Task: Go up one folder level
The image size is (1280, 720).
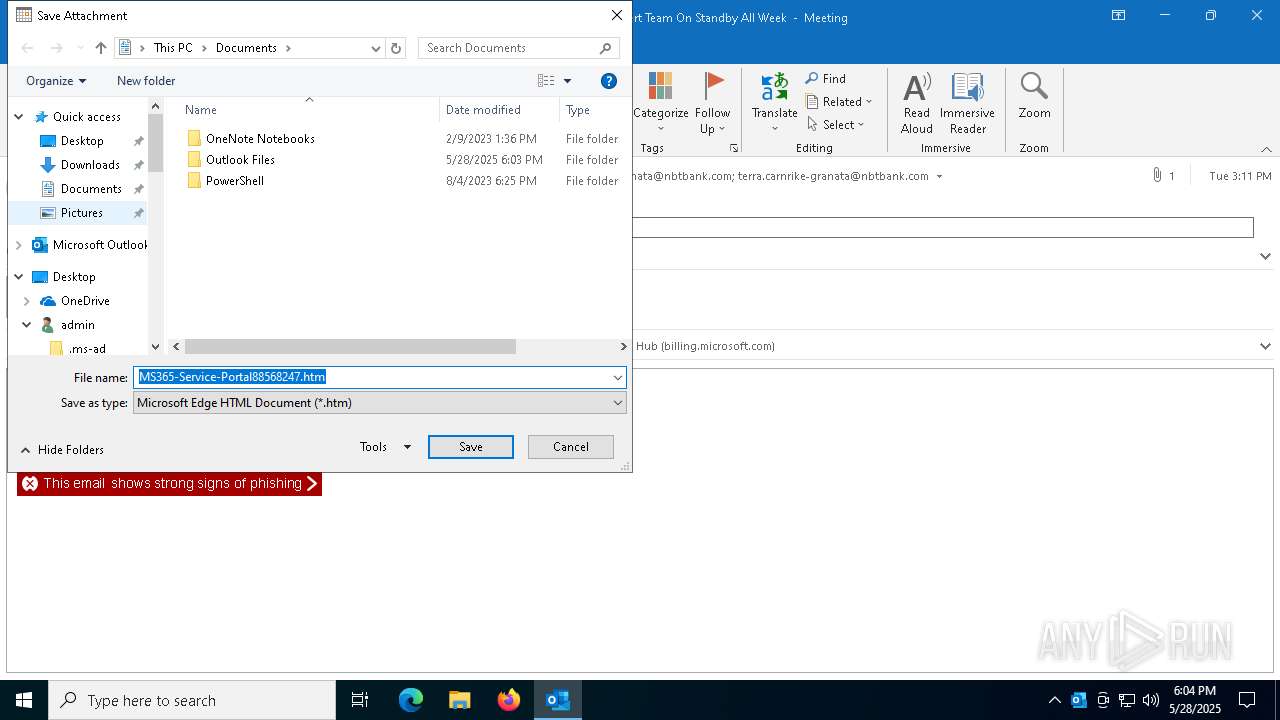Action: (101, 48)
